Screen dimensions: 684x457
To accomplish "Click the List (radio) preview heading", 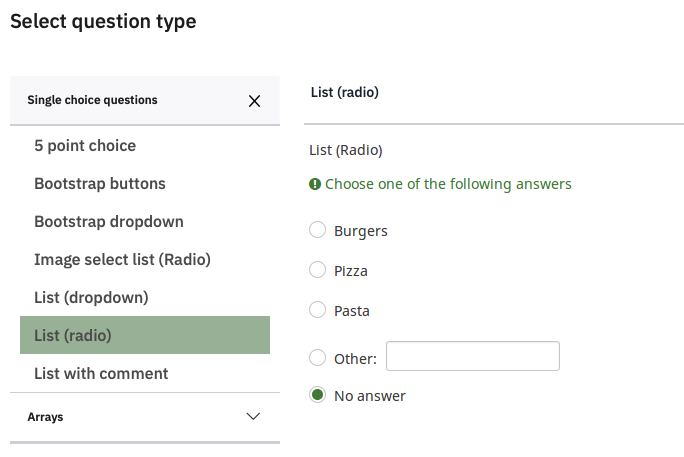I will click(344, 92).
